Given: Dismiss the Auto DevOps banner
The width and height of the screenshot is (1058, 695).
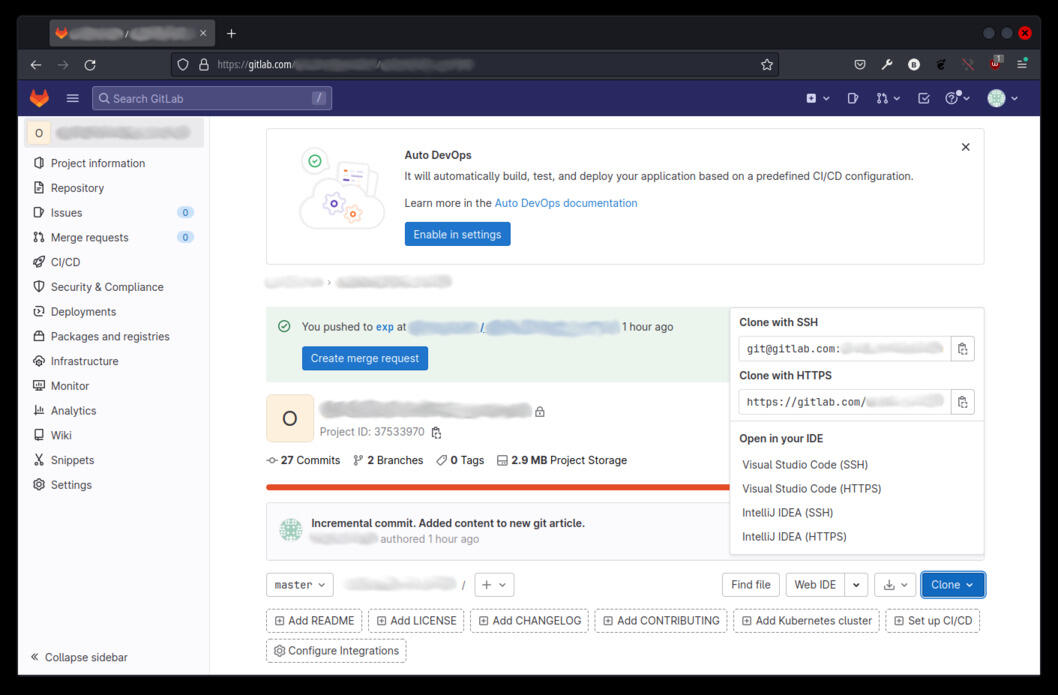Looking at the screenshot, I should [966, 147].
